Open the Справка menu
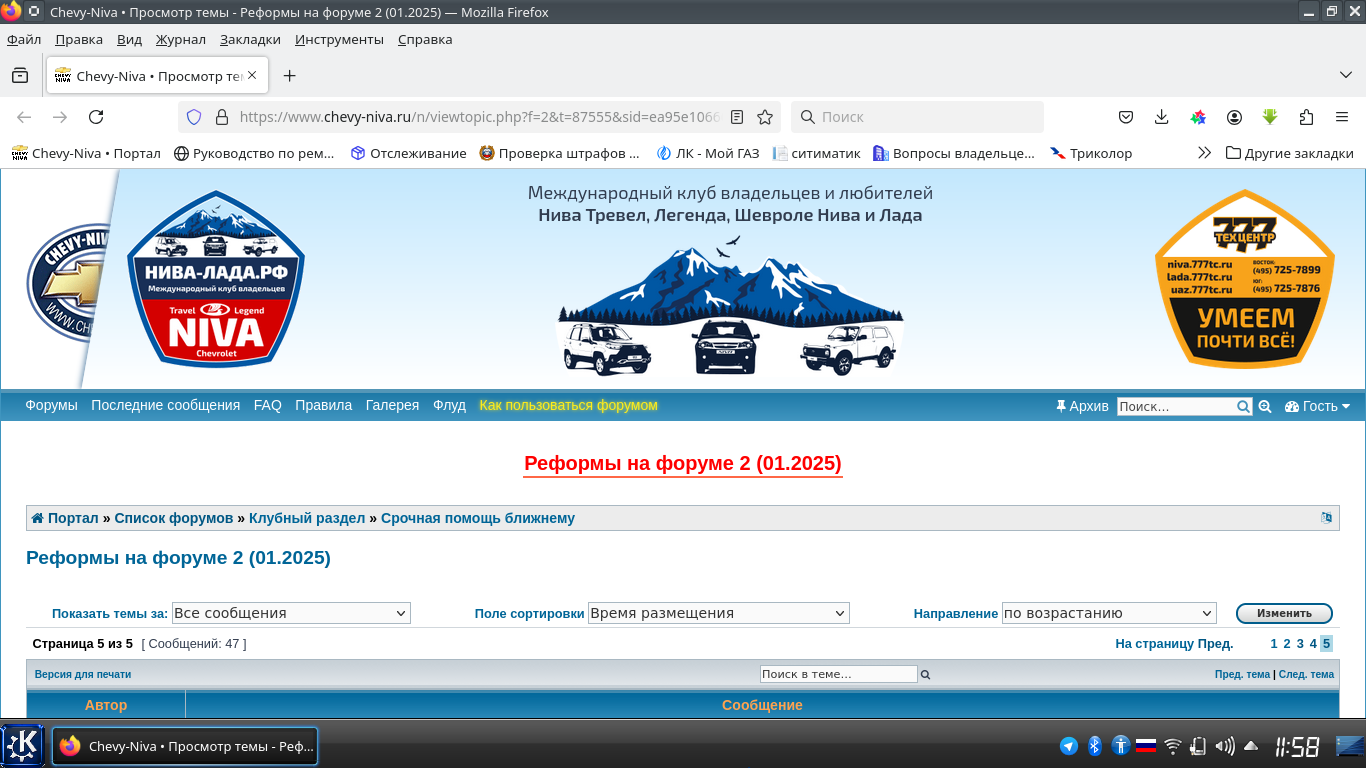1366x768 pixels. pos(425,40)
